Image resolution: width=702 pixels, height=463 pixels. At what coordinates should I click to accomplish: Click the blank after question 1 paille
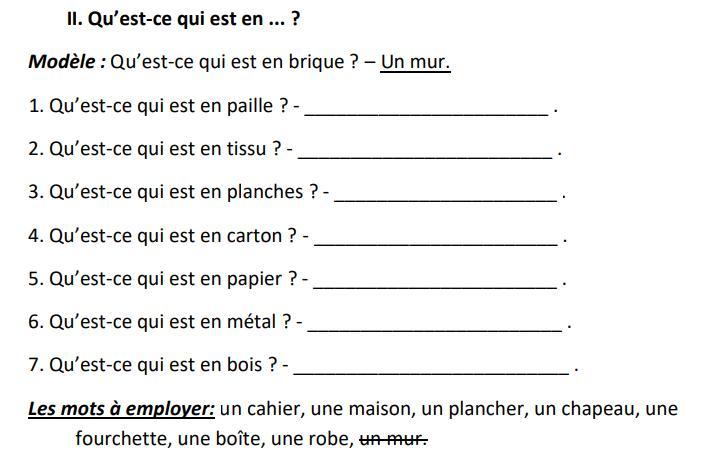pyautogui.click(x=427, y=108)
